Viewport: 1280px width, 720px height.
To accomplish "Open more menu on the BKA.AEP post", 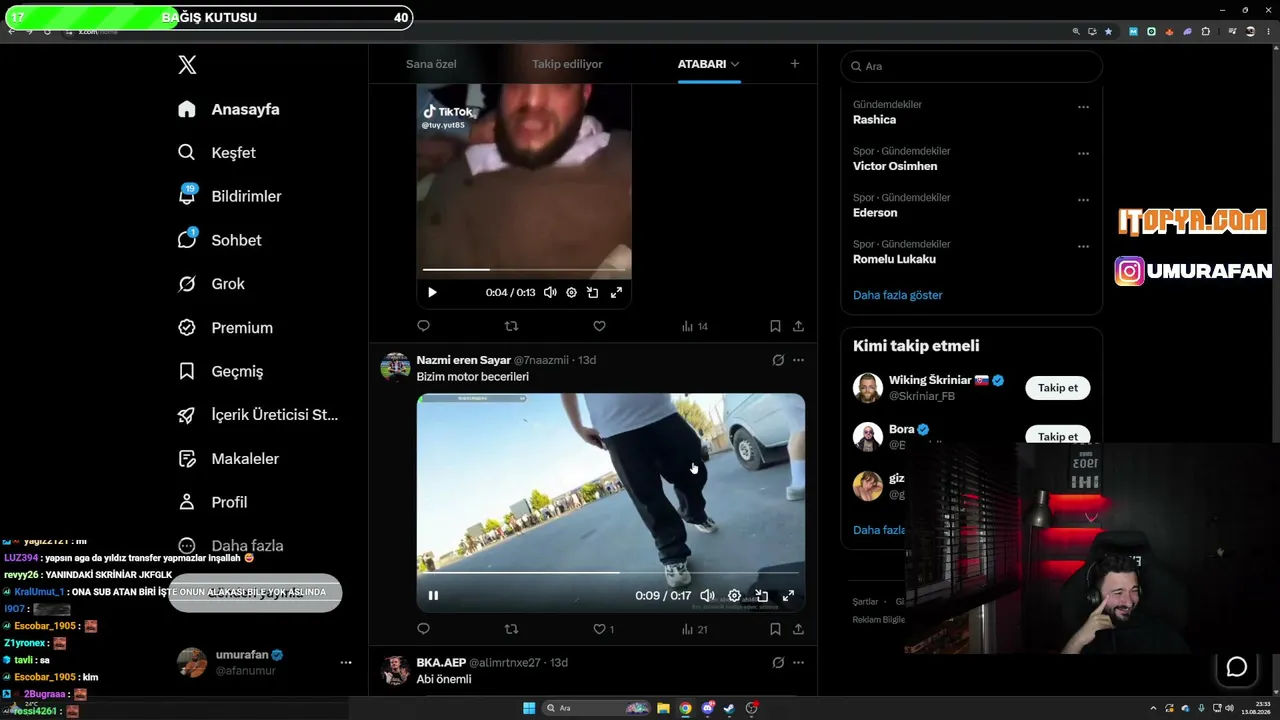I will pyautogui.click(x=798, y=662).
